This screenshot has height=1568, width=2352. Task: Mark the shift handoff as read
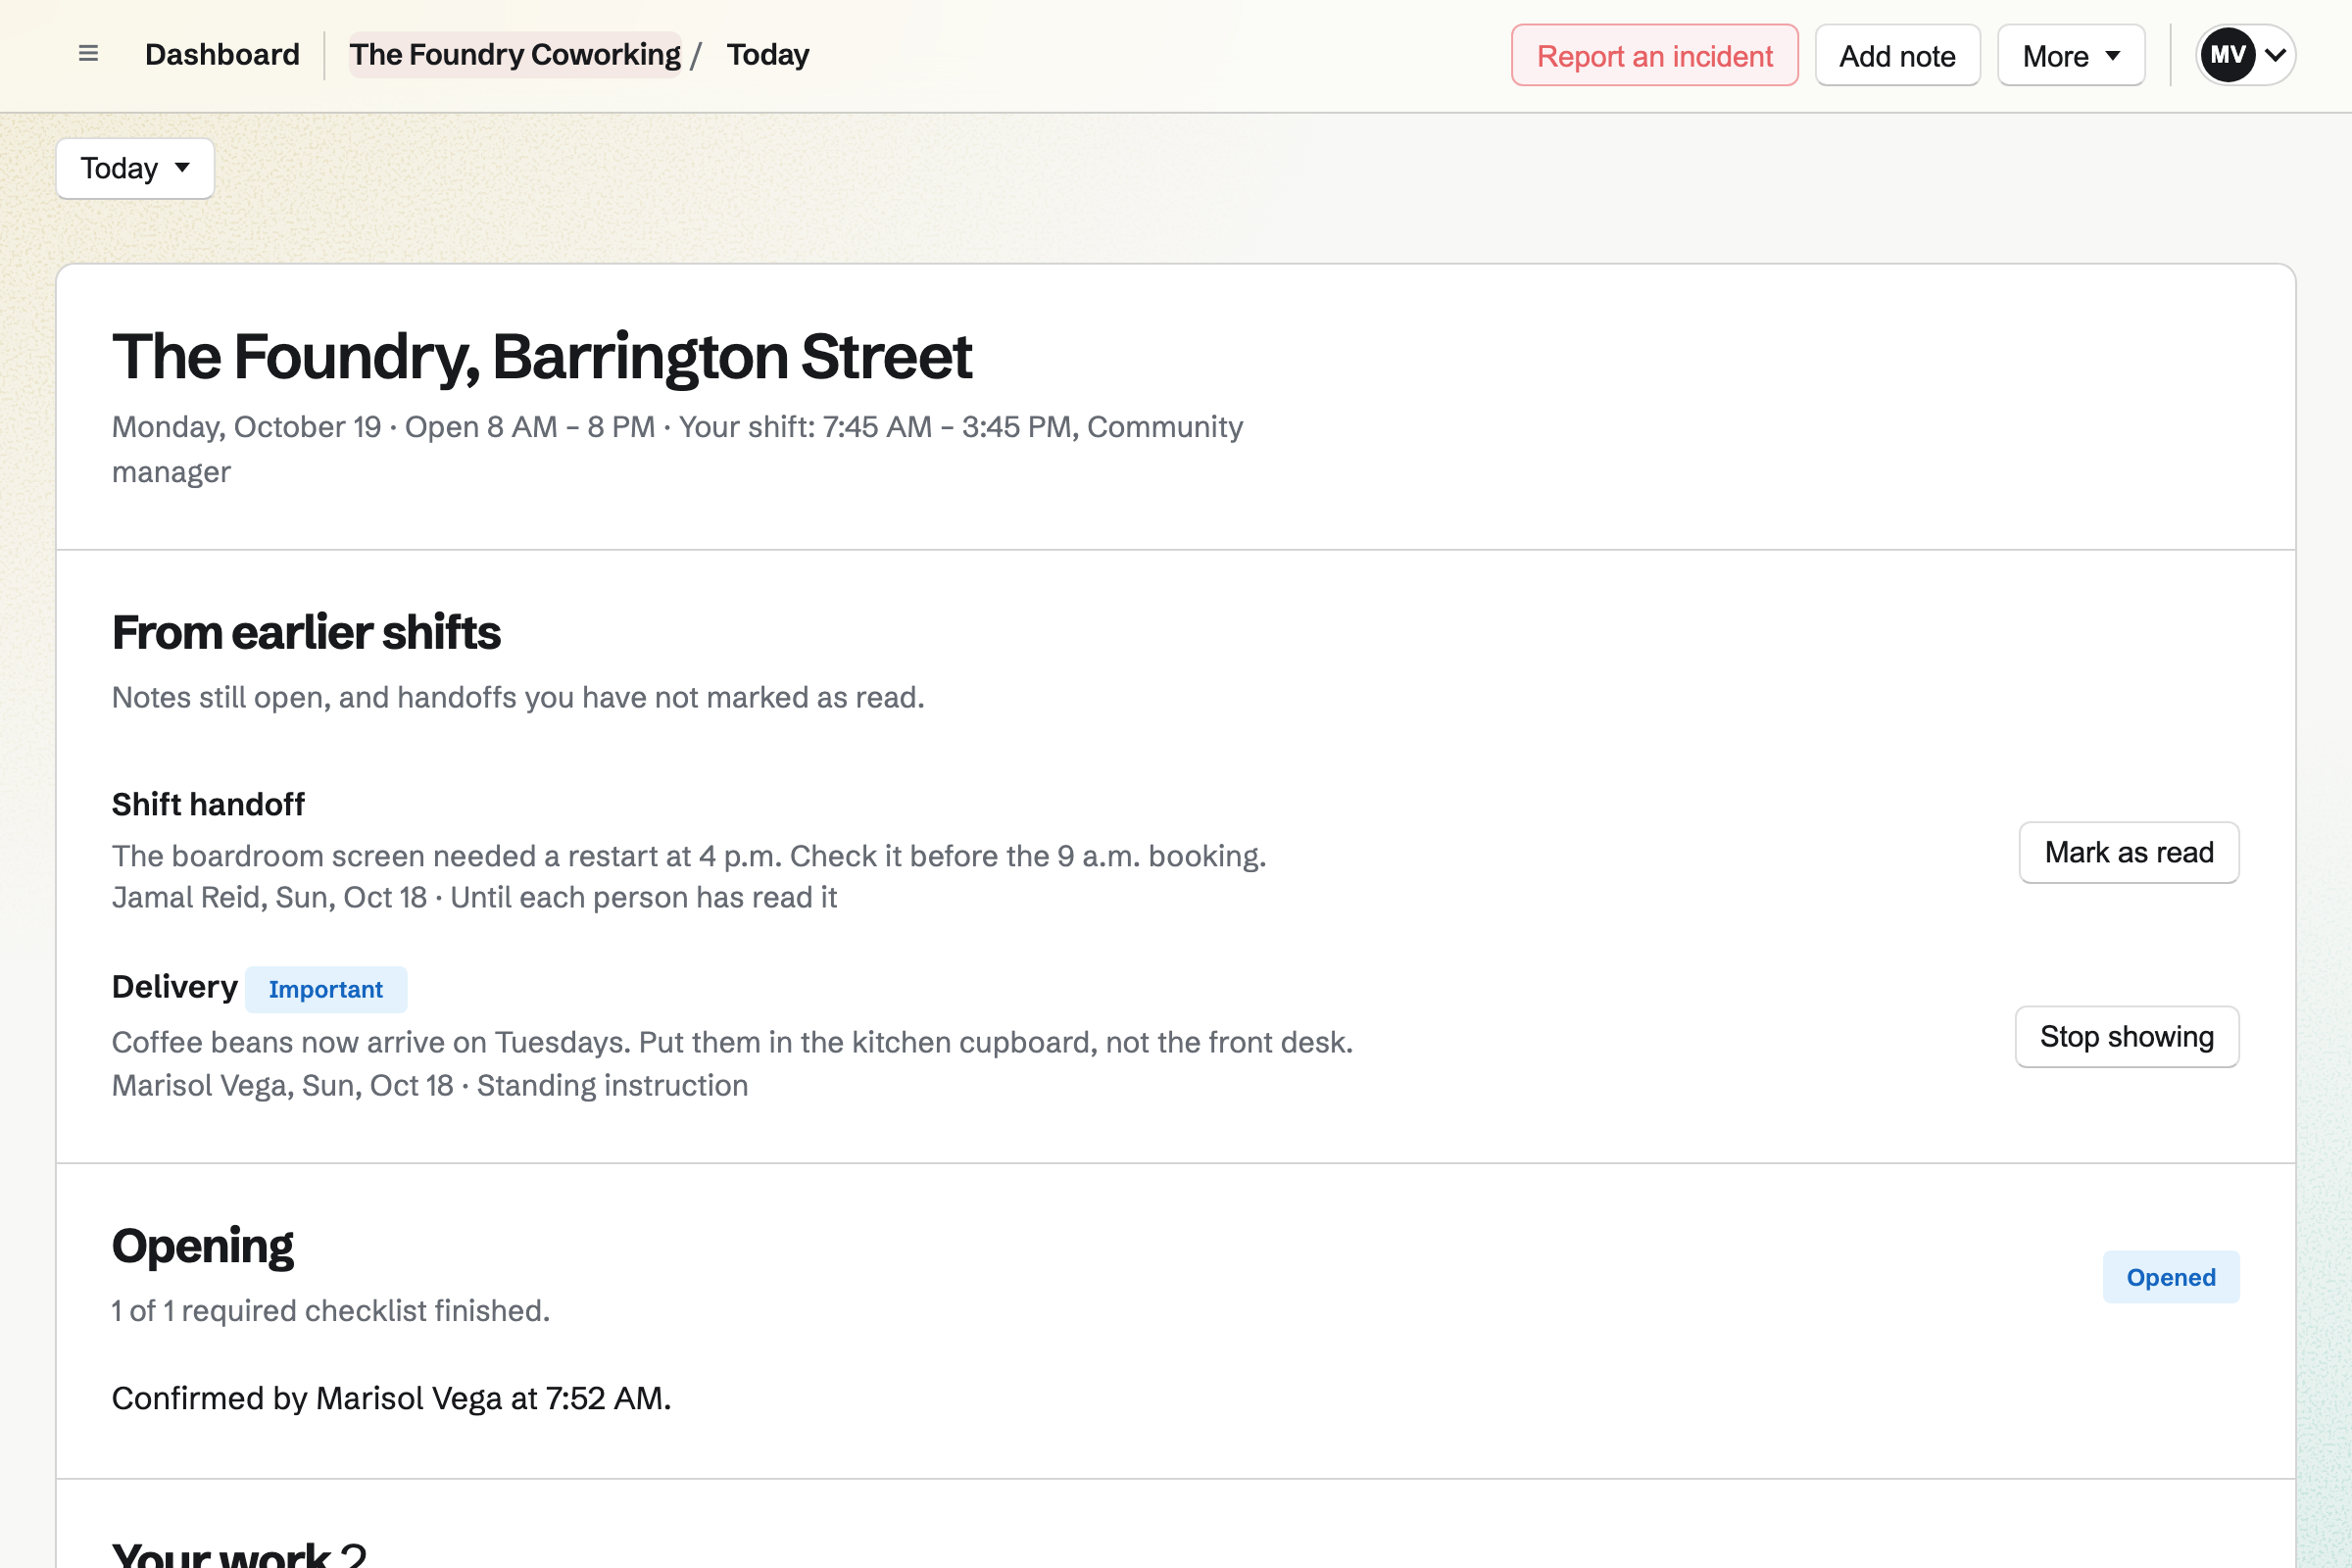click(2129, 852)
